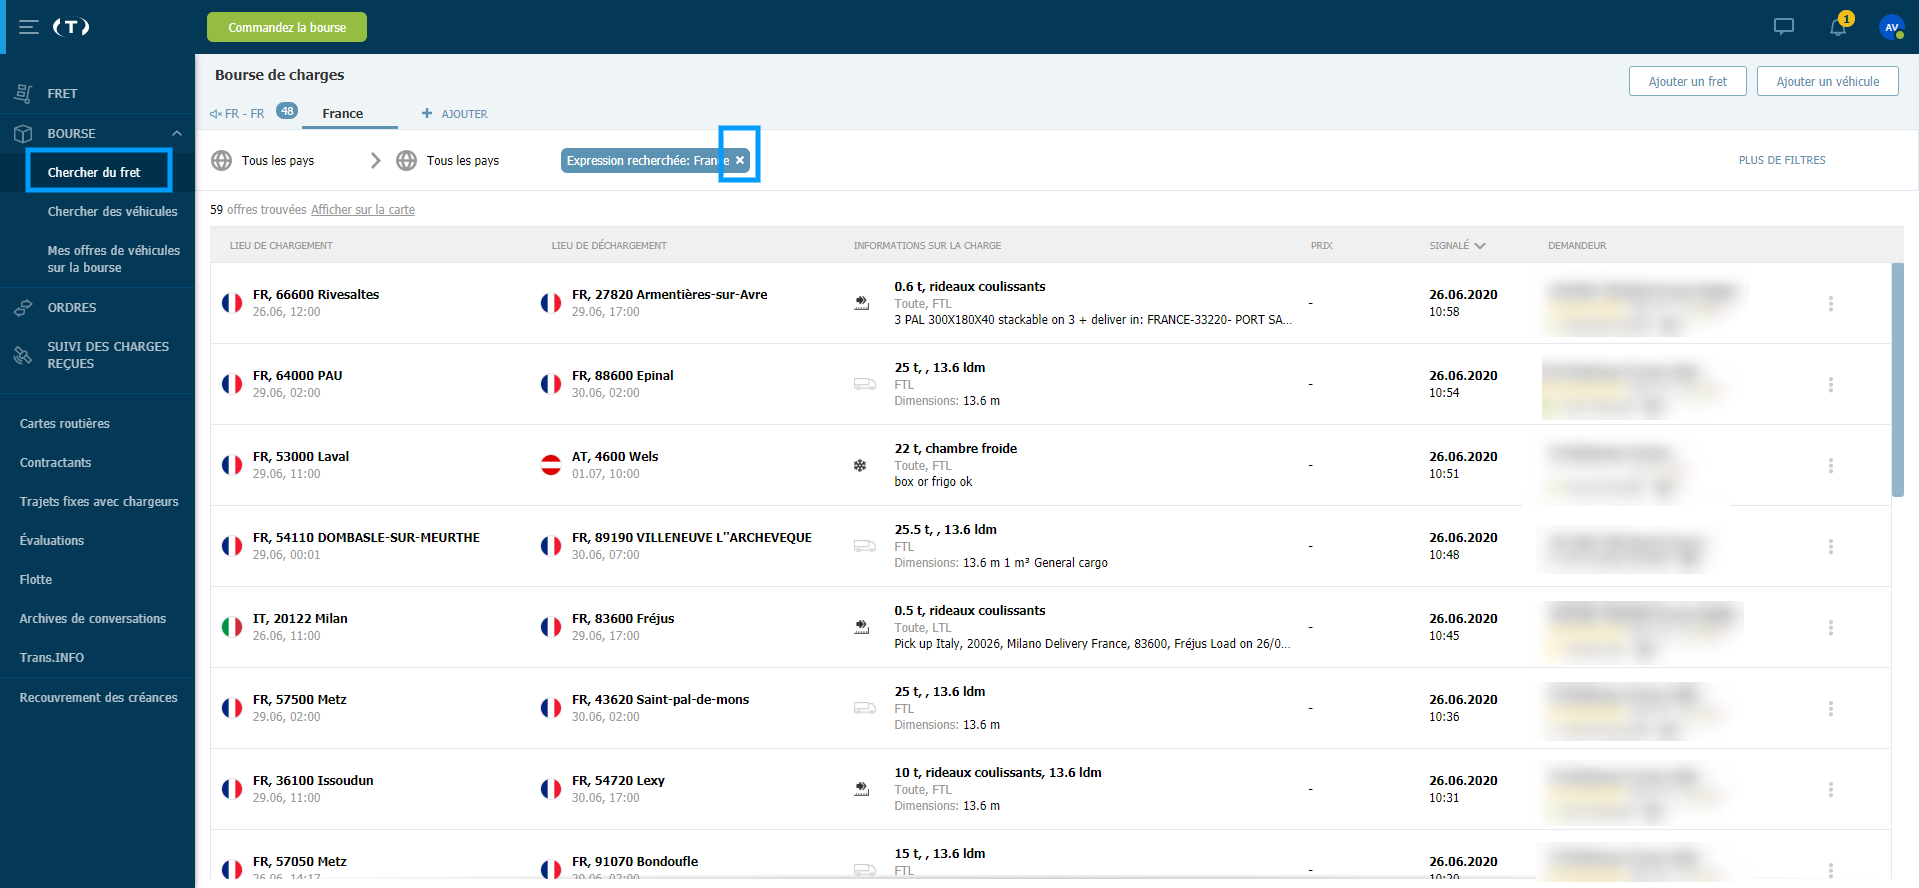Add a new search tab with AJOUTER
This screenshot has width=1920, height=888.
coord(465,114)
